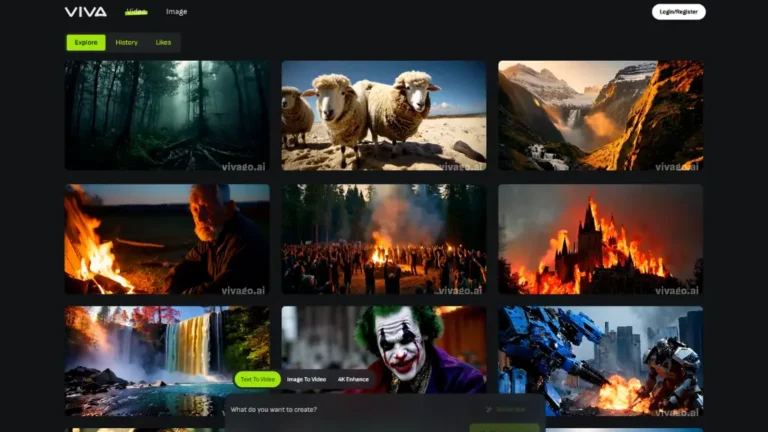Image resolution: width=768 pixels, height=432 pixels.
Task: Open the History tab
Action: point(127,43)
